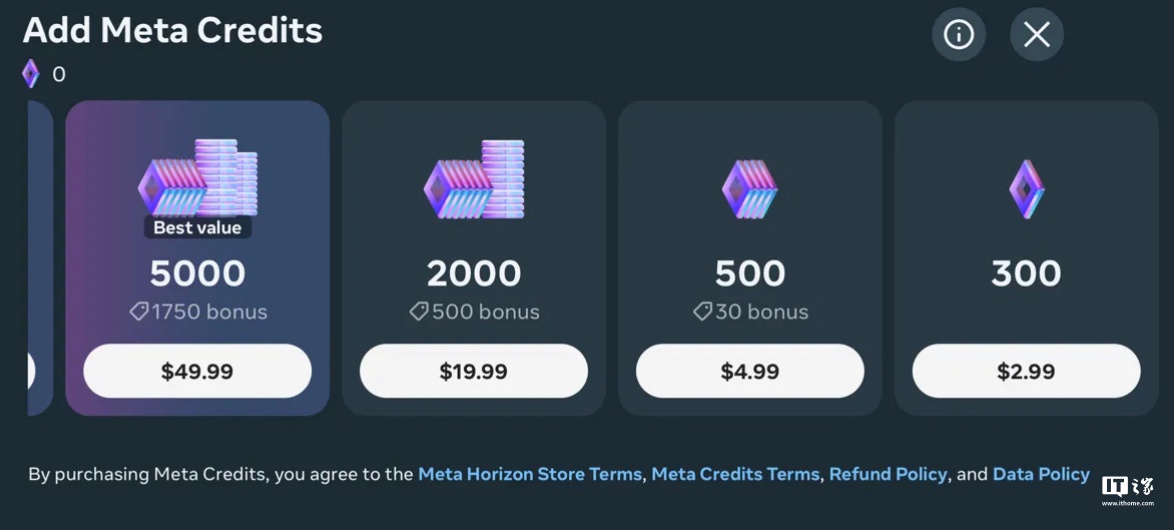The image size is (1174, 530).
Task: Purchase 500 credits for $4.99
Action: [750, 372]
